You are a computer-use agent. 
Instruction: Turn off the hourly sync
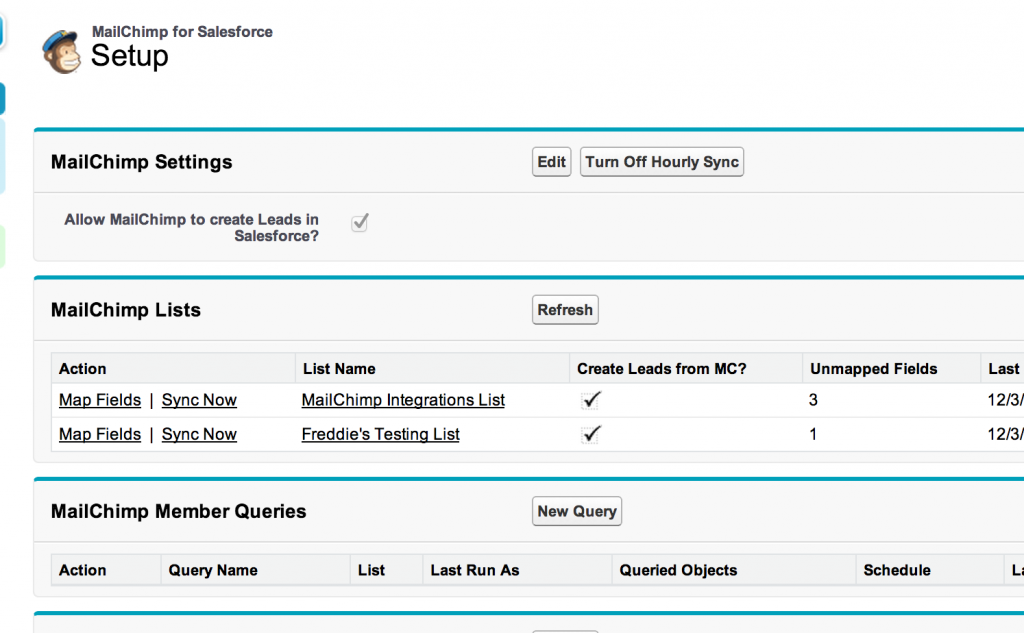click(x=662, y=162)
